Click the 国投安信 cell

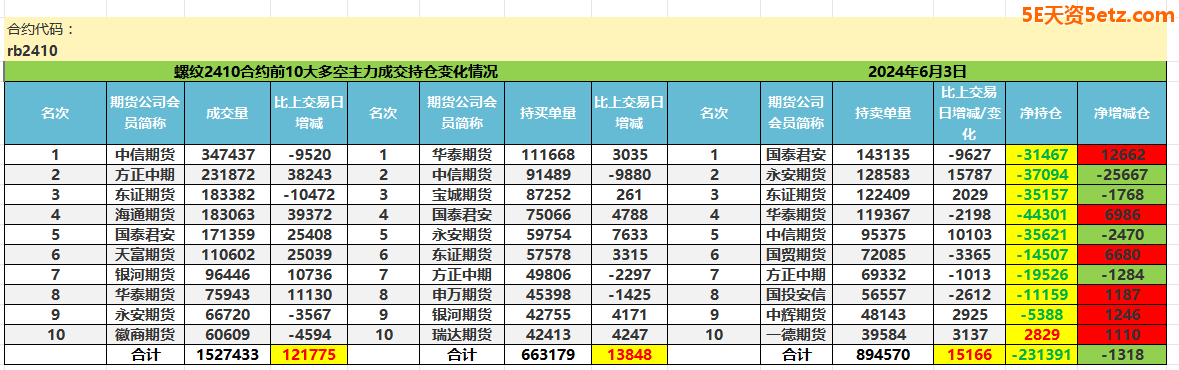coord(796,295)
